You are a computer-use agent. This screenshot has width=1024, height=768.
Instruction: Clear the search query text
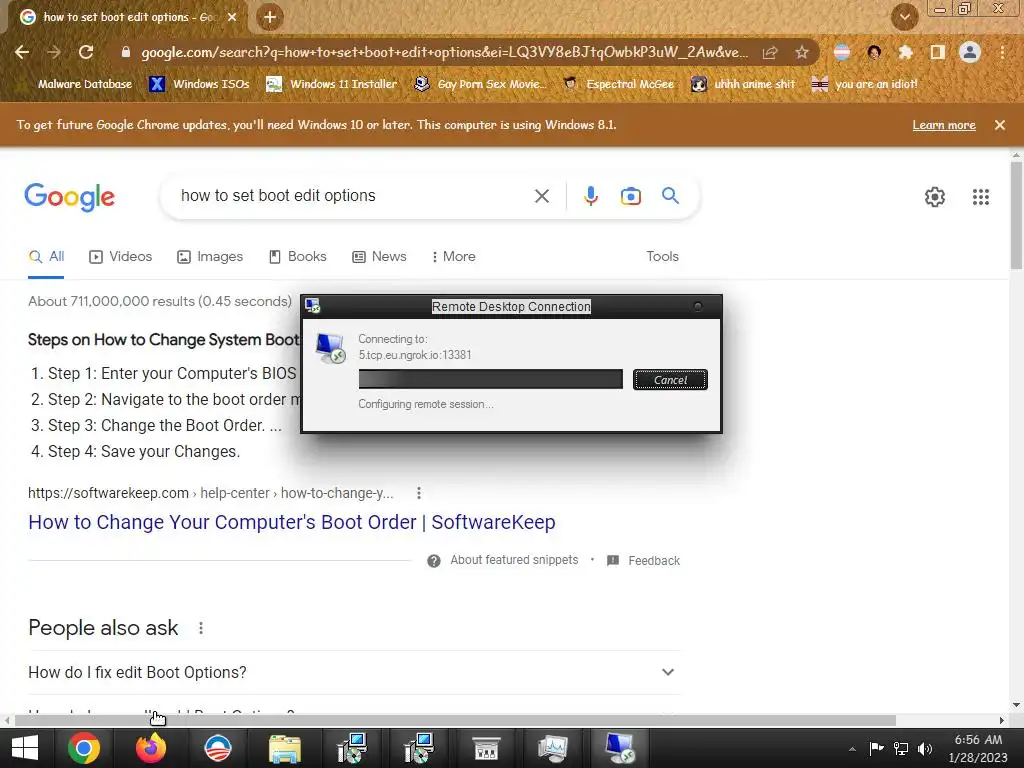point(541,196)
